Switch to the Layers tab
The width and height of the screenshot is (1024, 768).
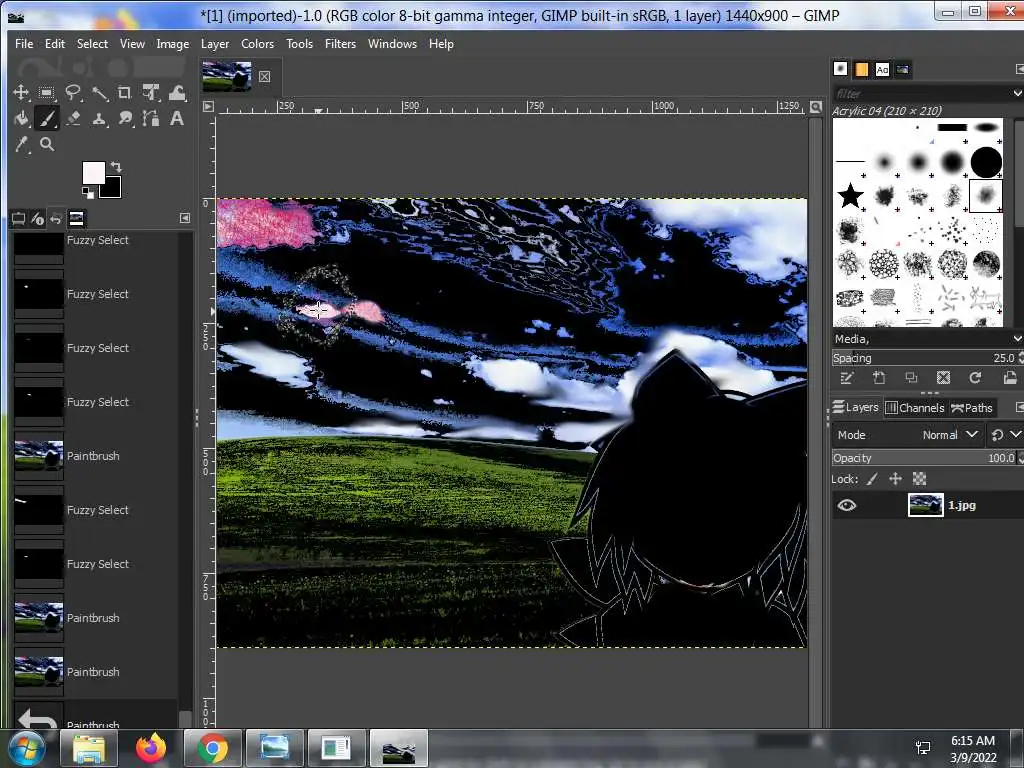tap(856, 408)
